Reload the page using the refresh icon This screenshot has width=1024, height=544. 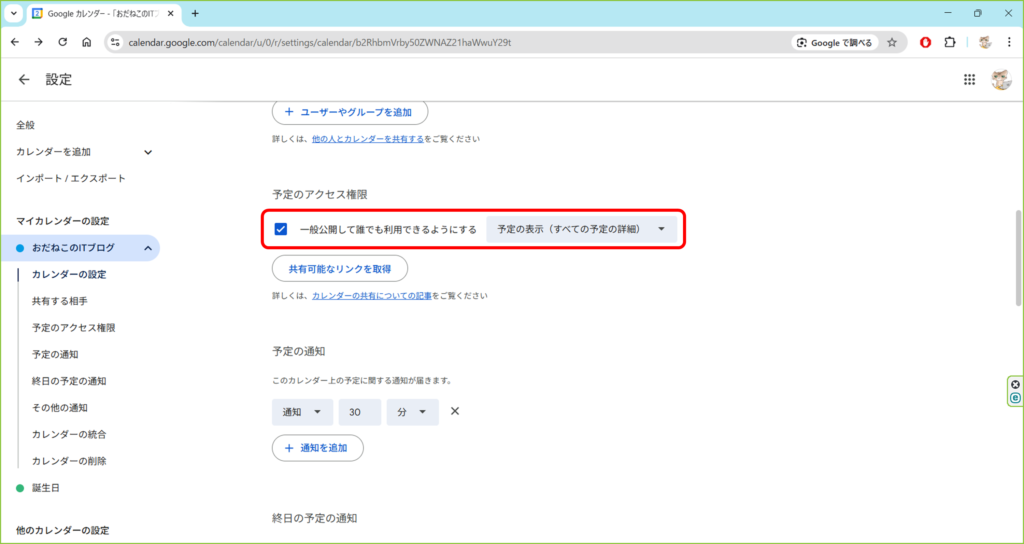click(63, 43)
